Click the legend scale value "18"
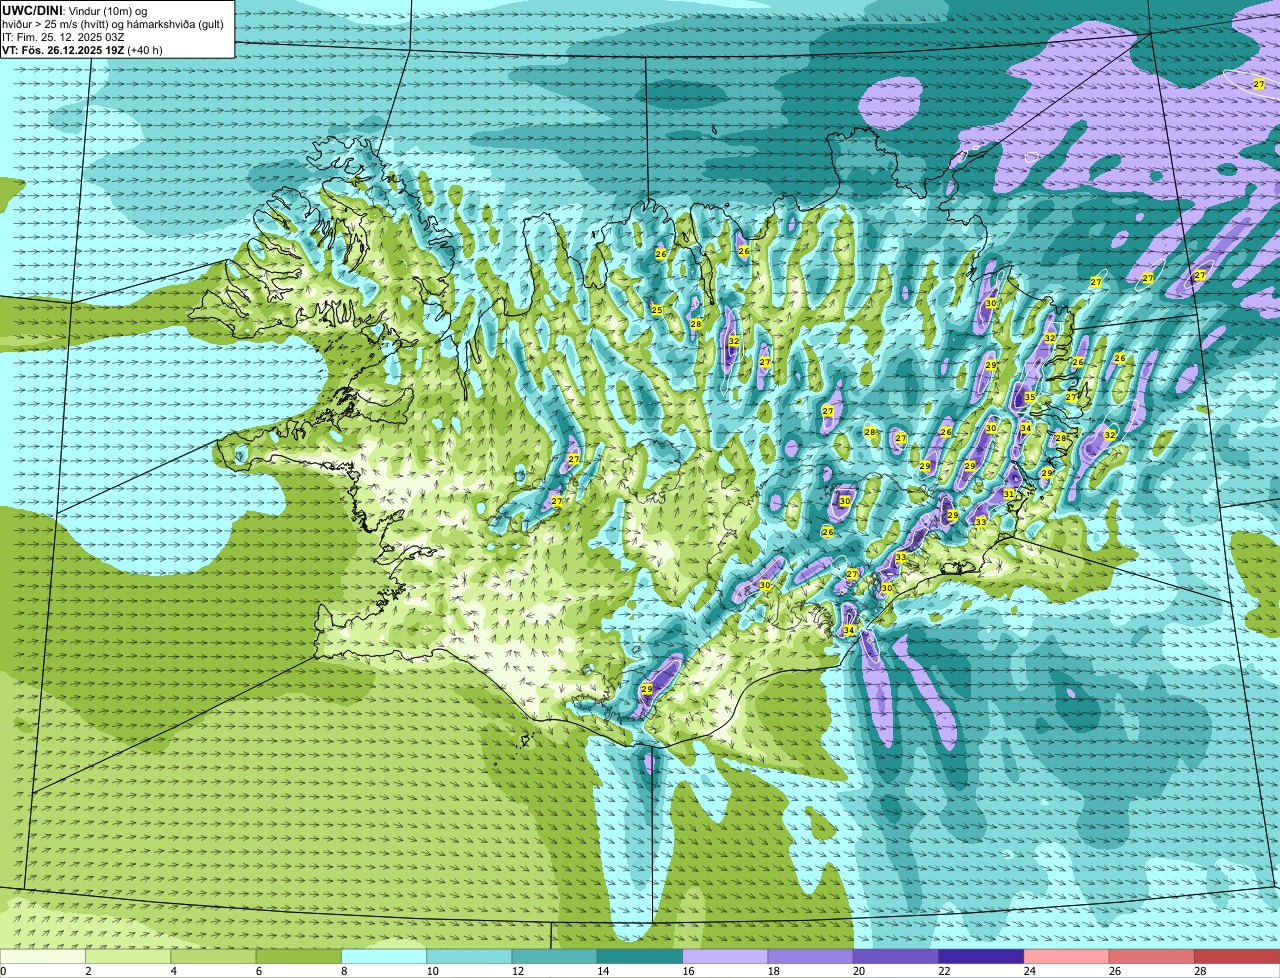 click(x=773, y=971)
